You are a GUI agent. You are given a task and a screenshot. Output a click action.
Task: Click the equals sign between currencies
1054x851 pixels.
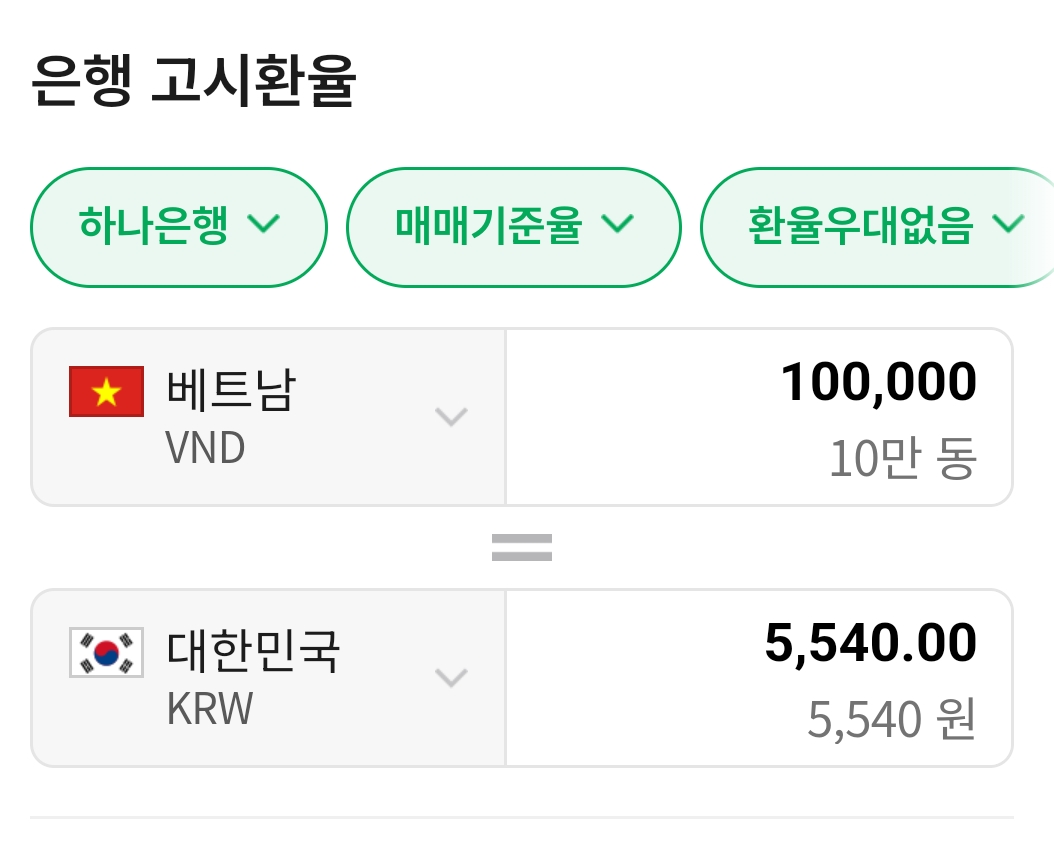(x=522, y=547)
